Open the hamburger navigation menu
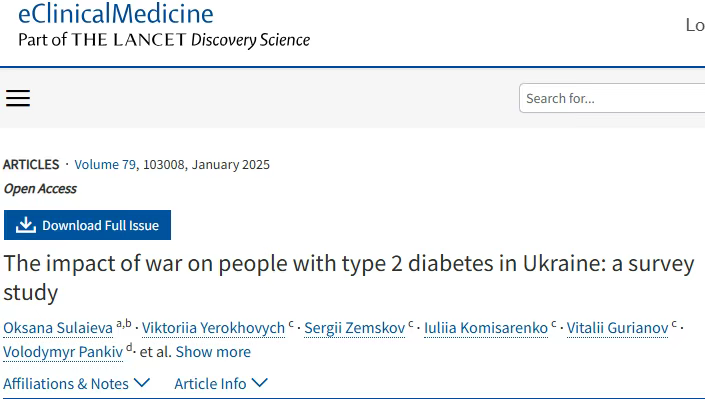705x399 pixels. click(18, 98)
